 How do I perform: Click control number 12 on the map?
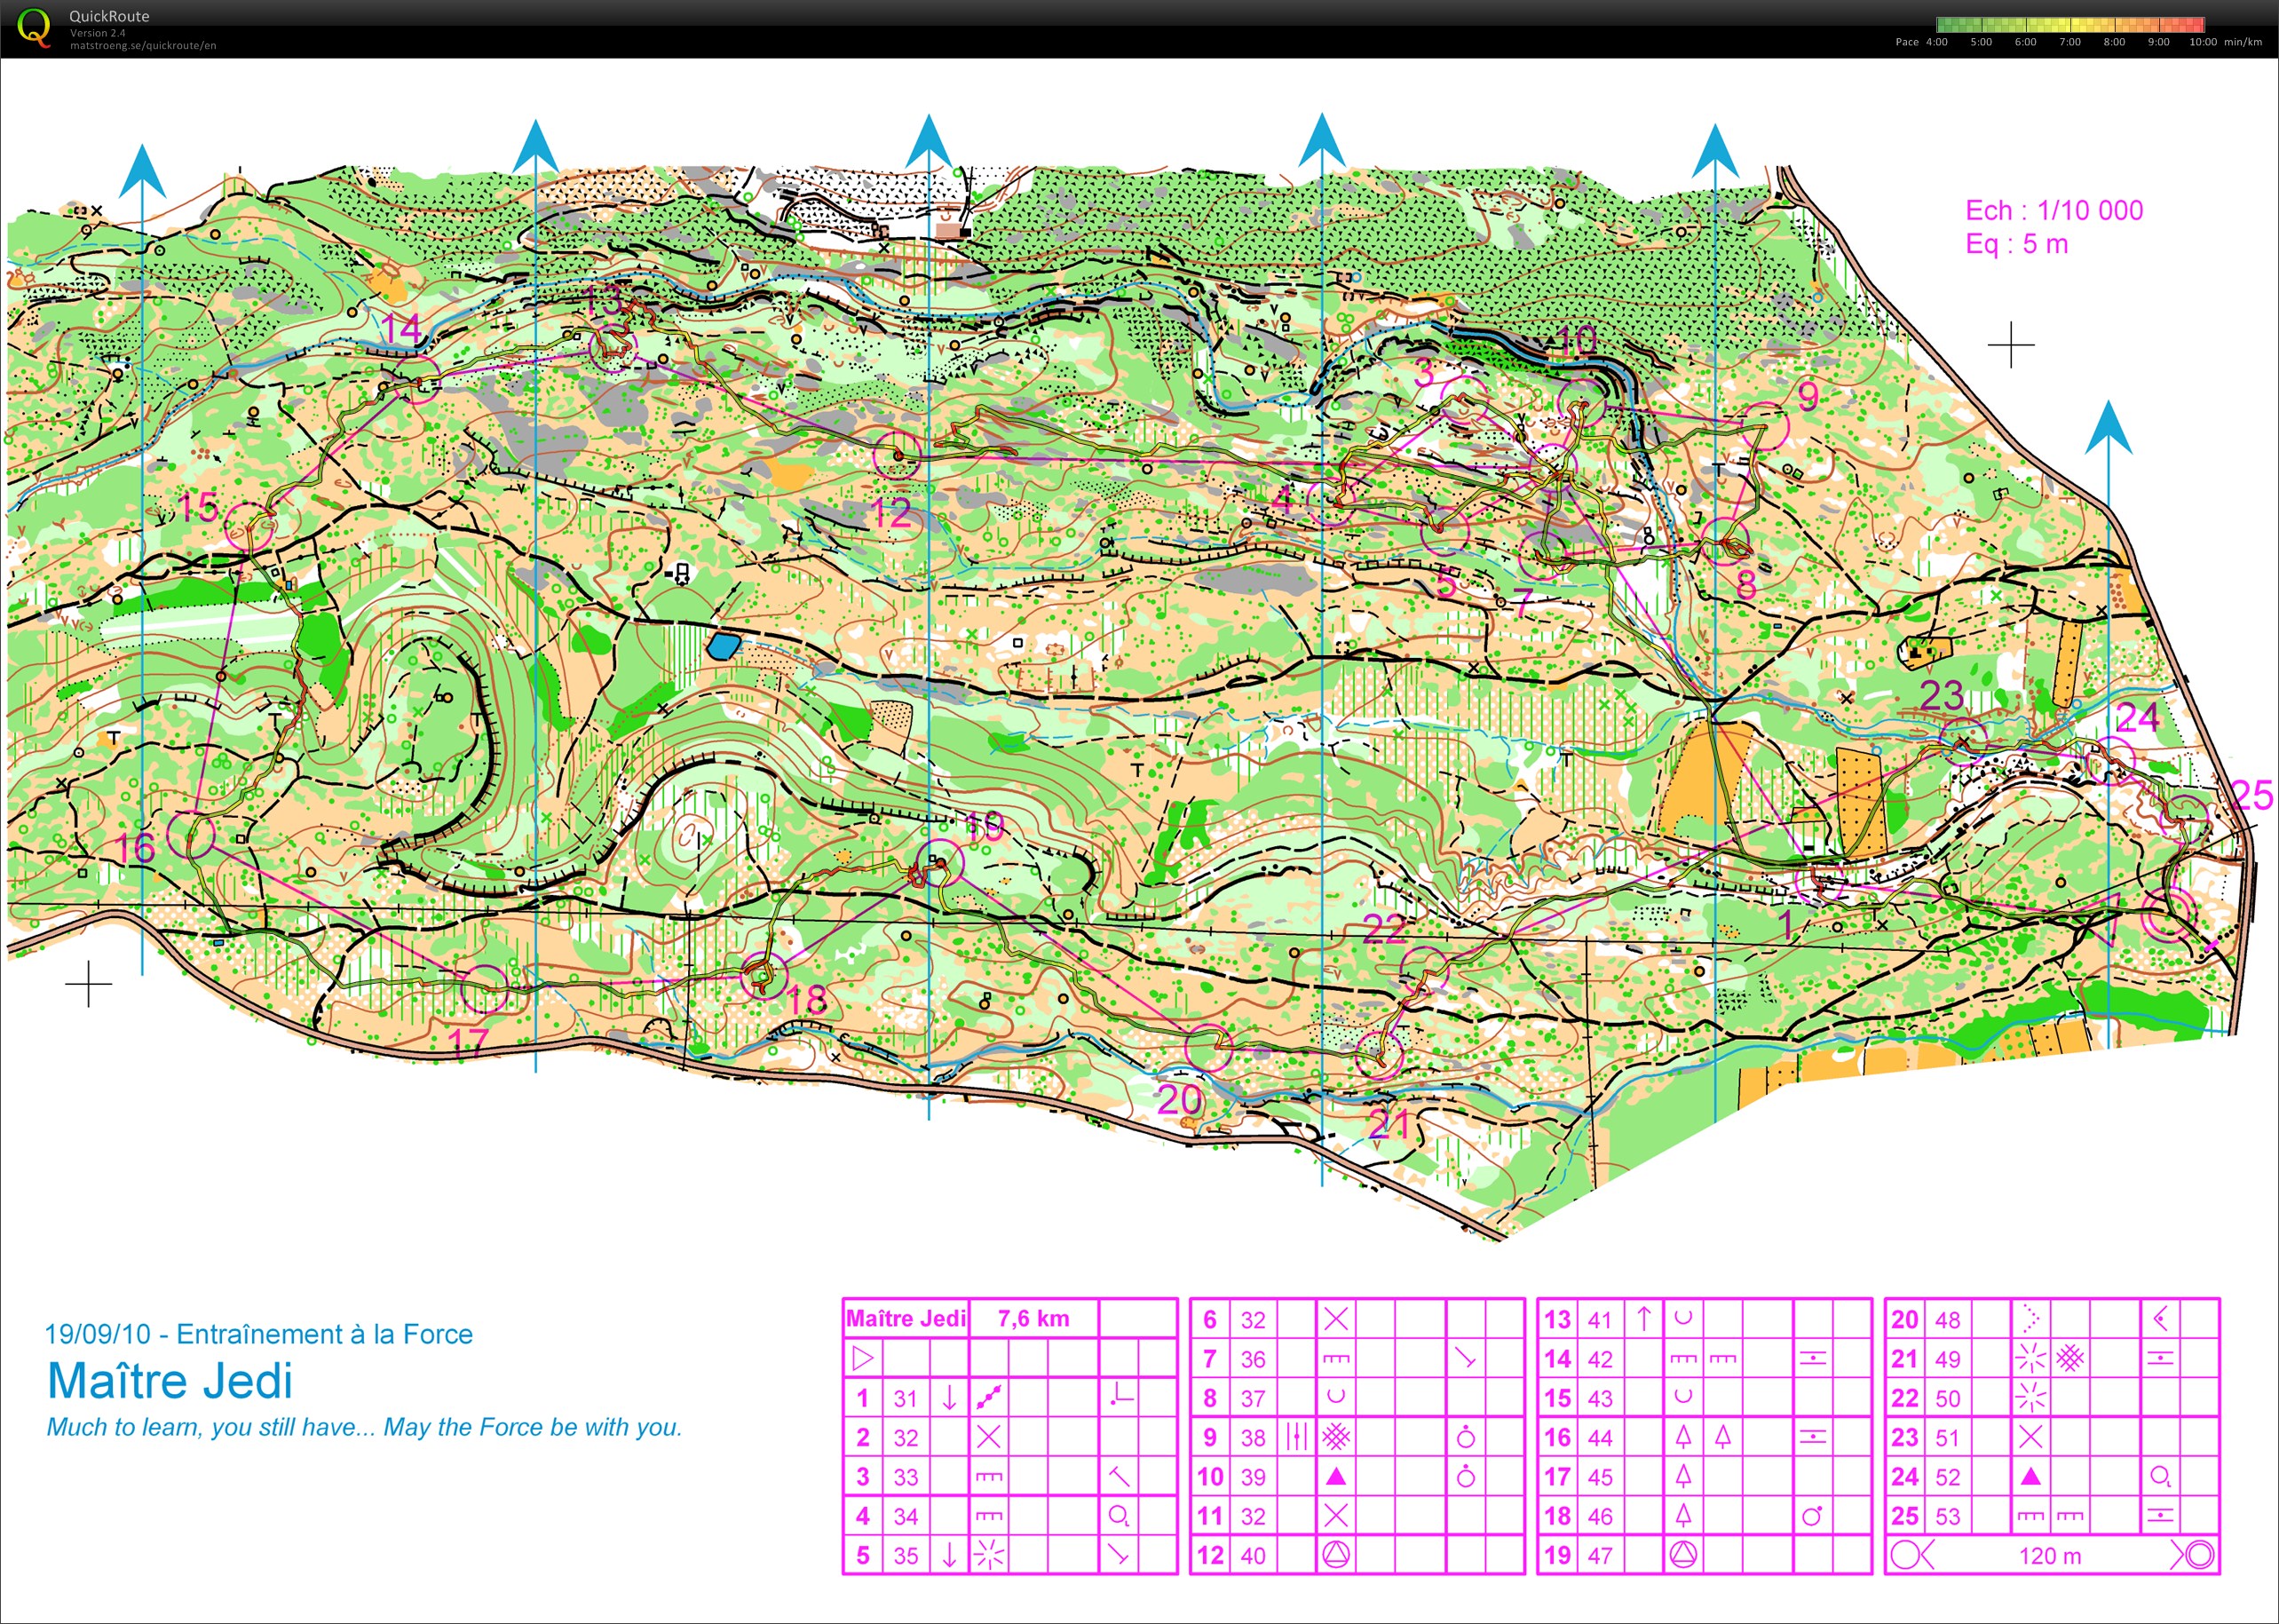(891, 513)
